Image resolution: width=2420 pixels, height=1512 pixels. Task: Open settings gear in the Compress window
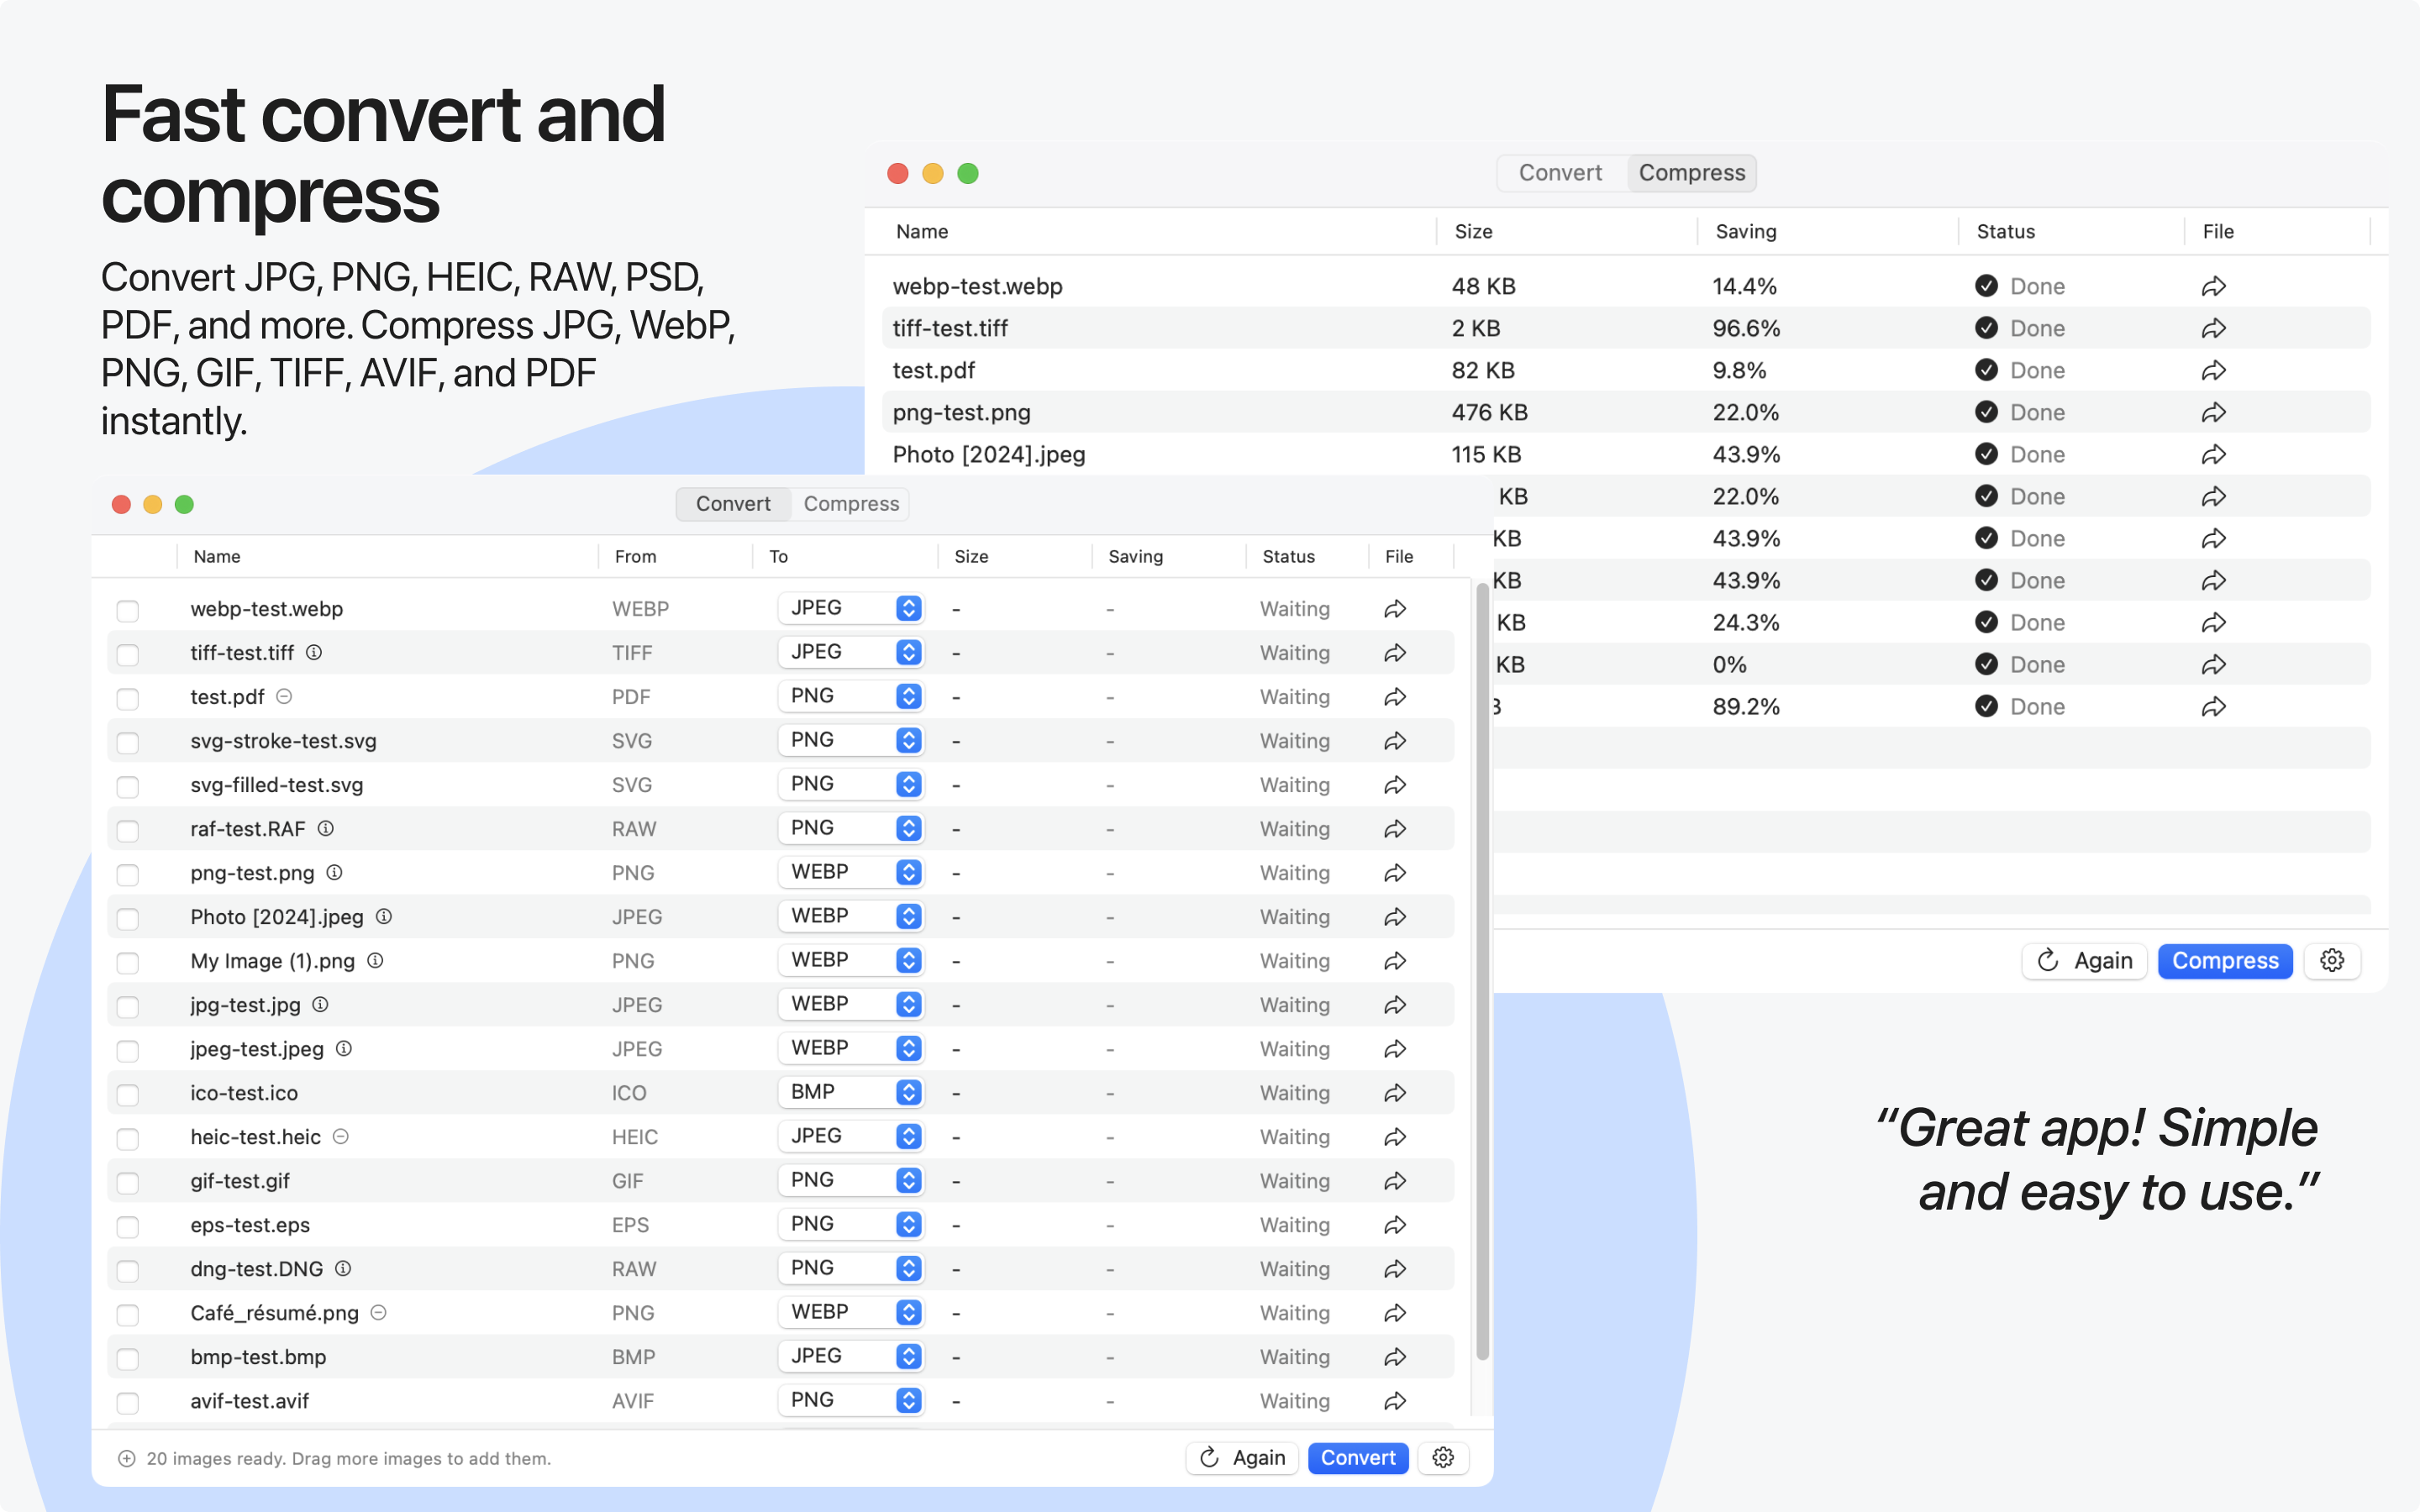tap(2333, 960)
